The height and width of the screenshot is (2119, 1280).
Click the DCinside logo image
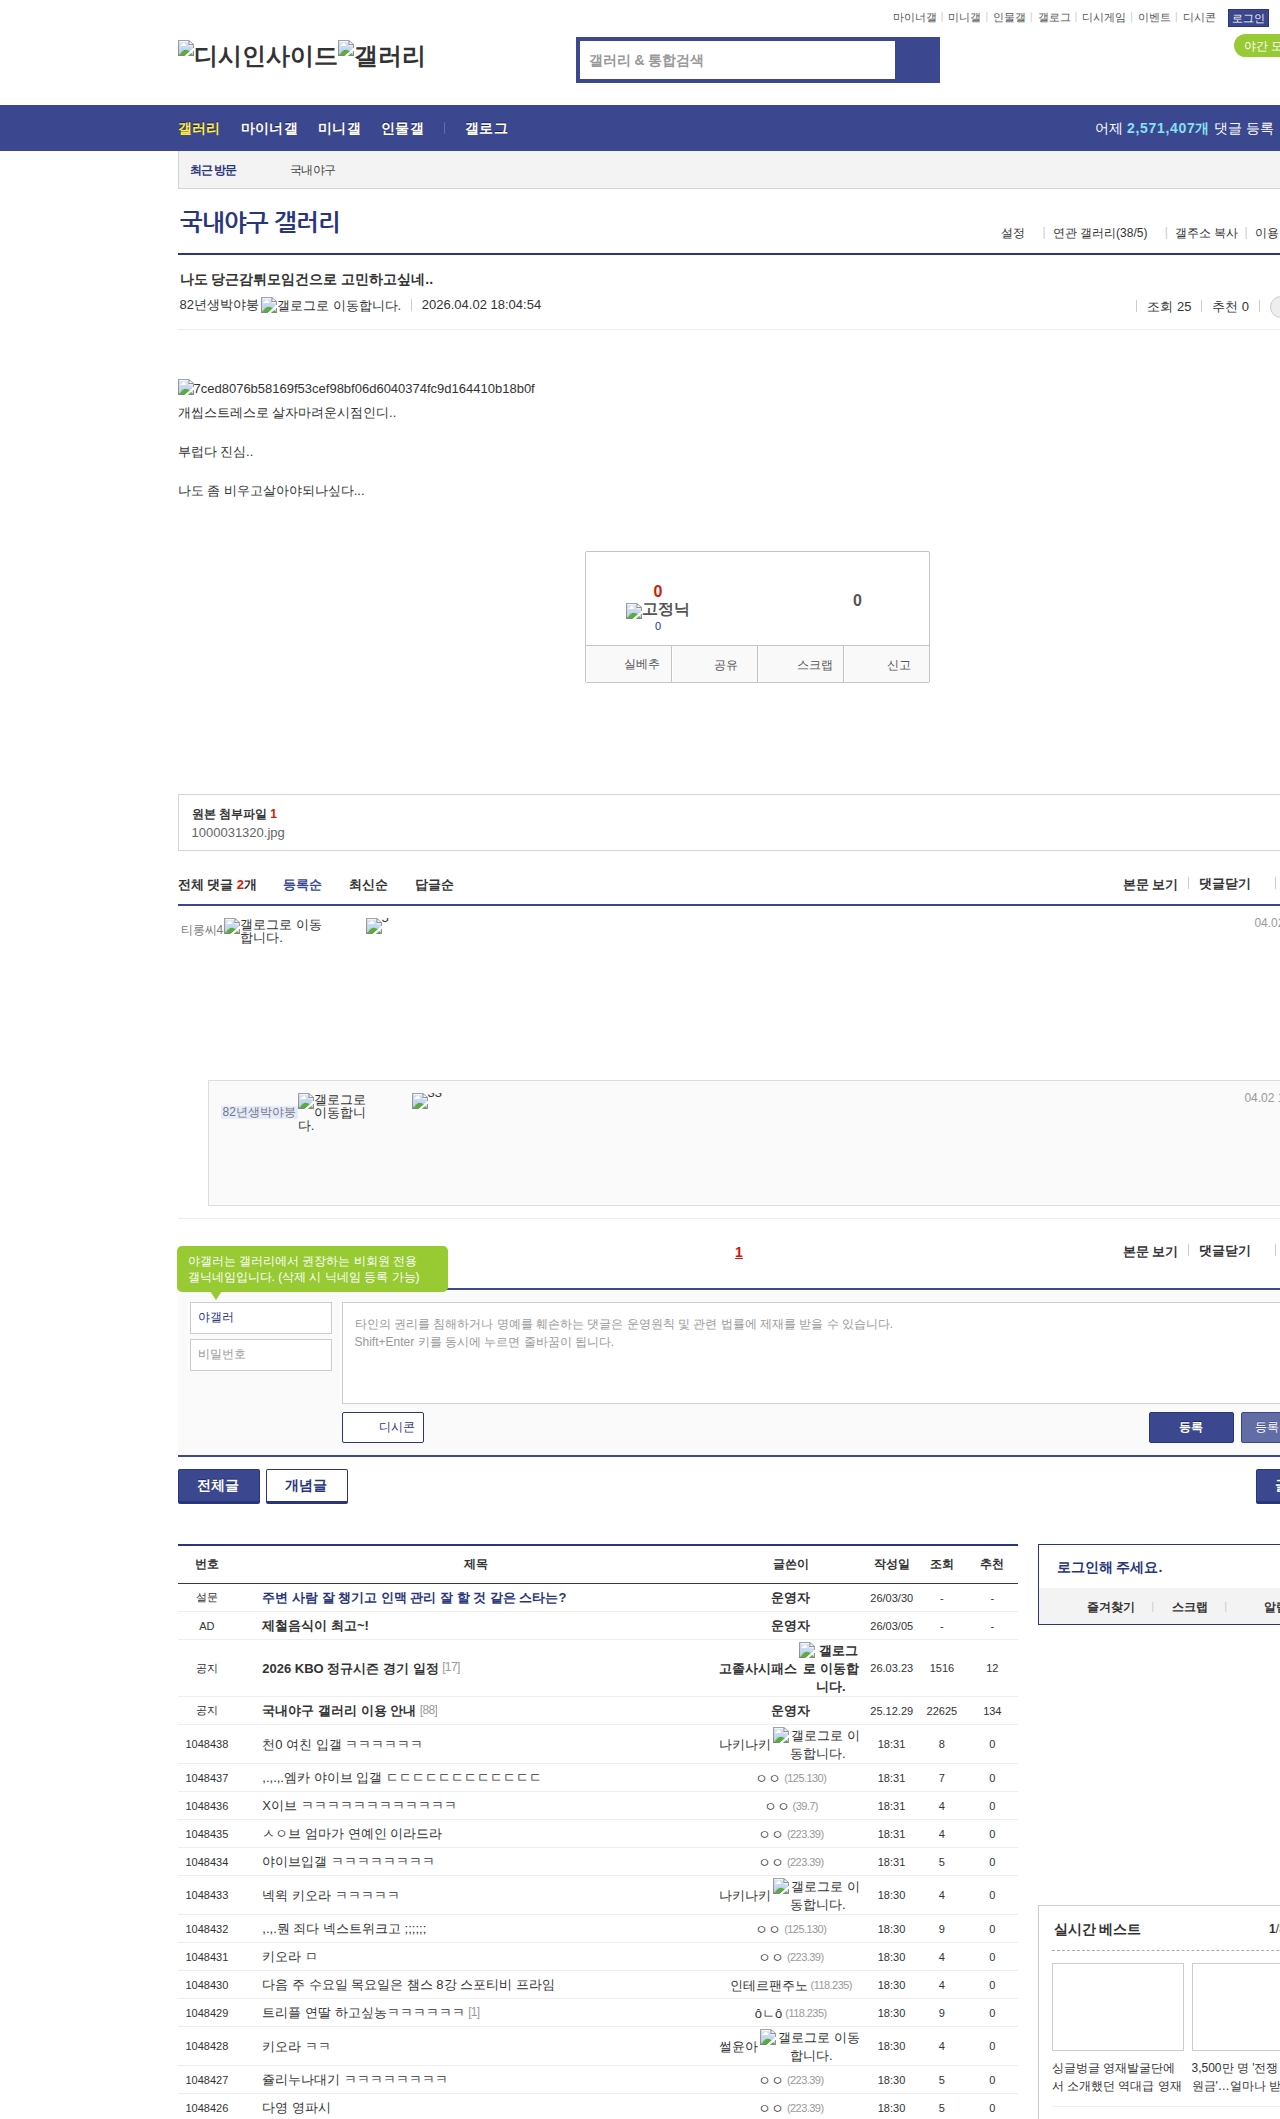pyautogui.click(x=257, y=56)
